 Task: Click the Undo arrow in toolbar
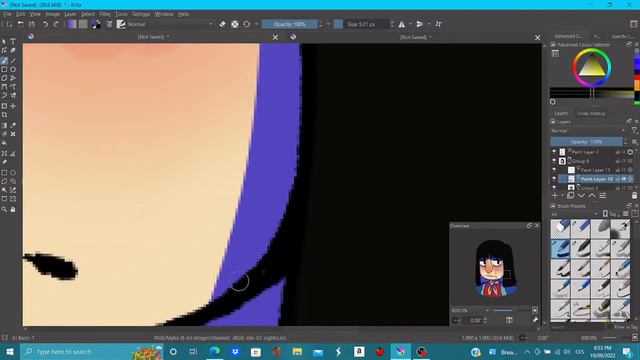[x=45, y=24]
